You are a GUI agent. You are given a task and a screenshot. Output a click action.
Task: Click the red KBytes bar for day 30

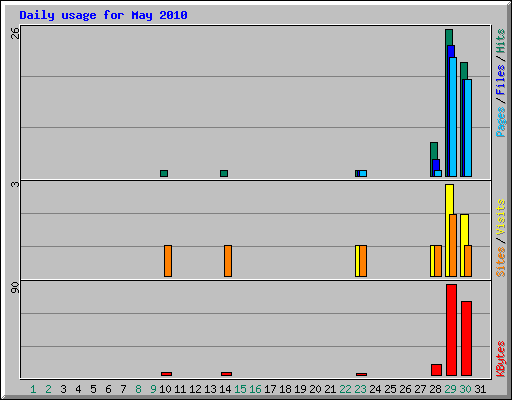pyautogui.click(x=466, y=338)
